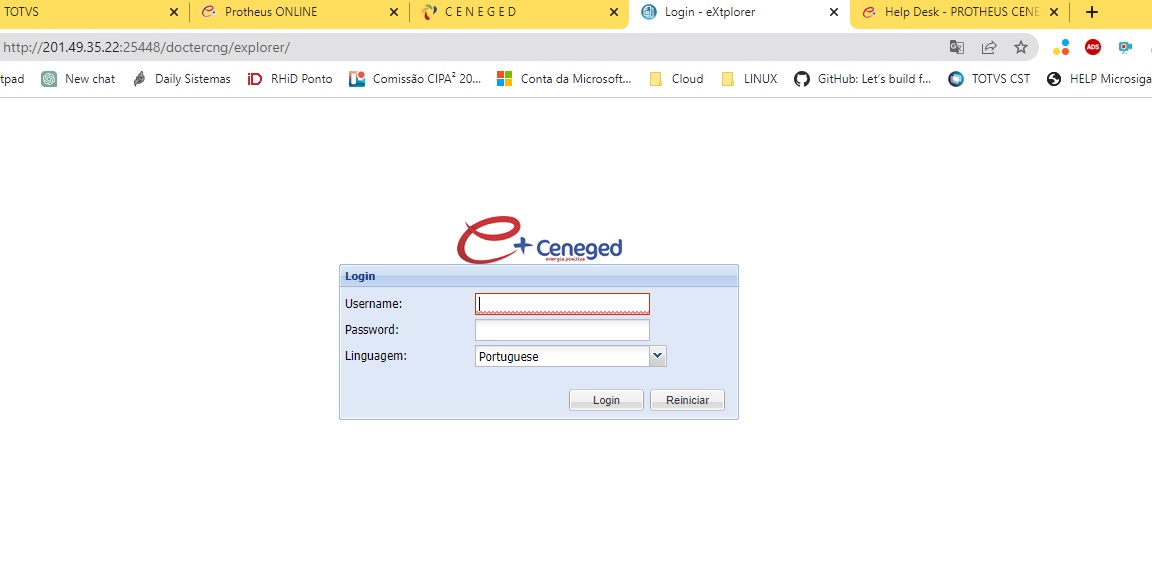Click into the Password field
This screenshot has width=1152, height=563.
click(562, 330)
